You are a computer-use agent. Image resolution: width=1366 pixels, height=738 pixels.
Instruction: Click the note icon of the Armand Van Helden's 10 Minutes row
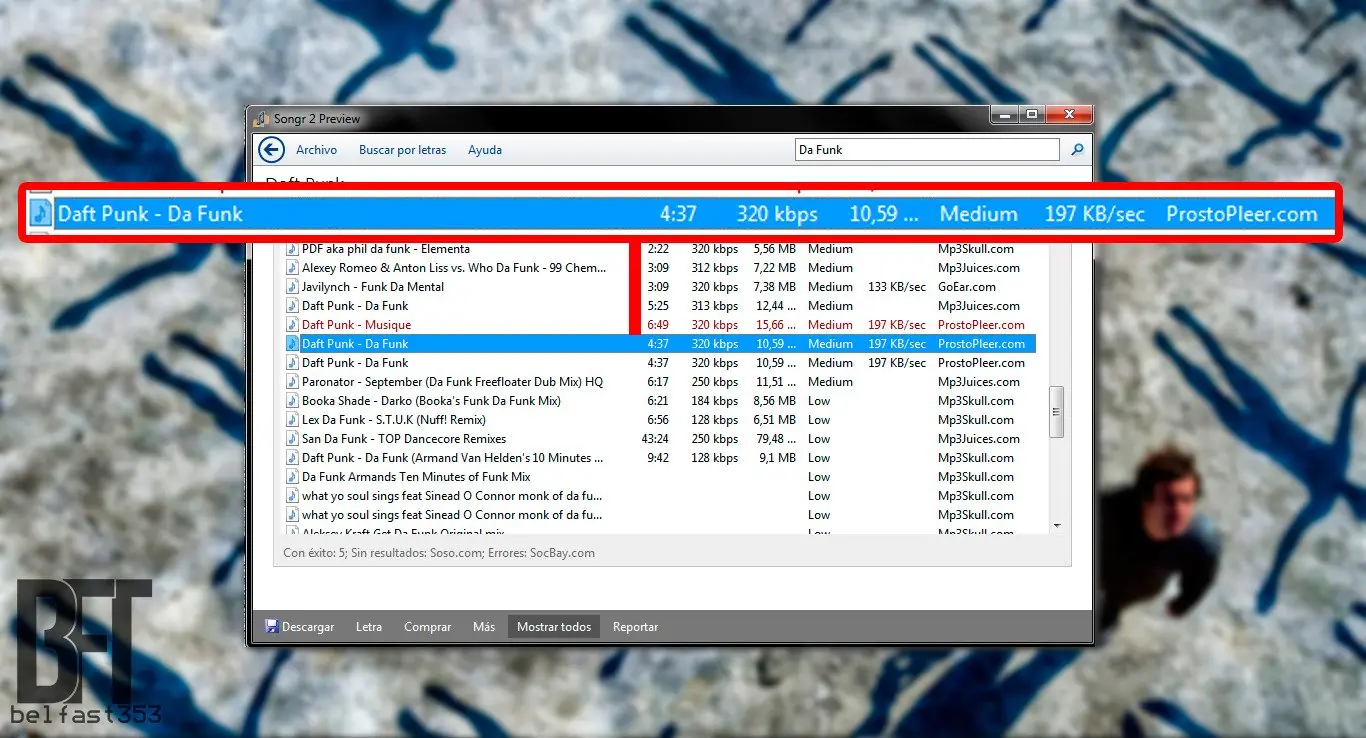292,458
